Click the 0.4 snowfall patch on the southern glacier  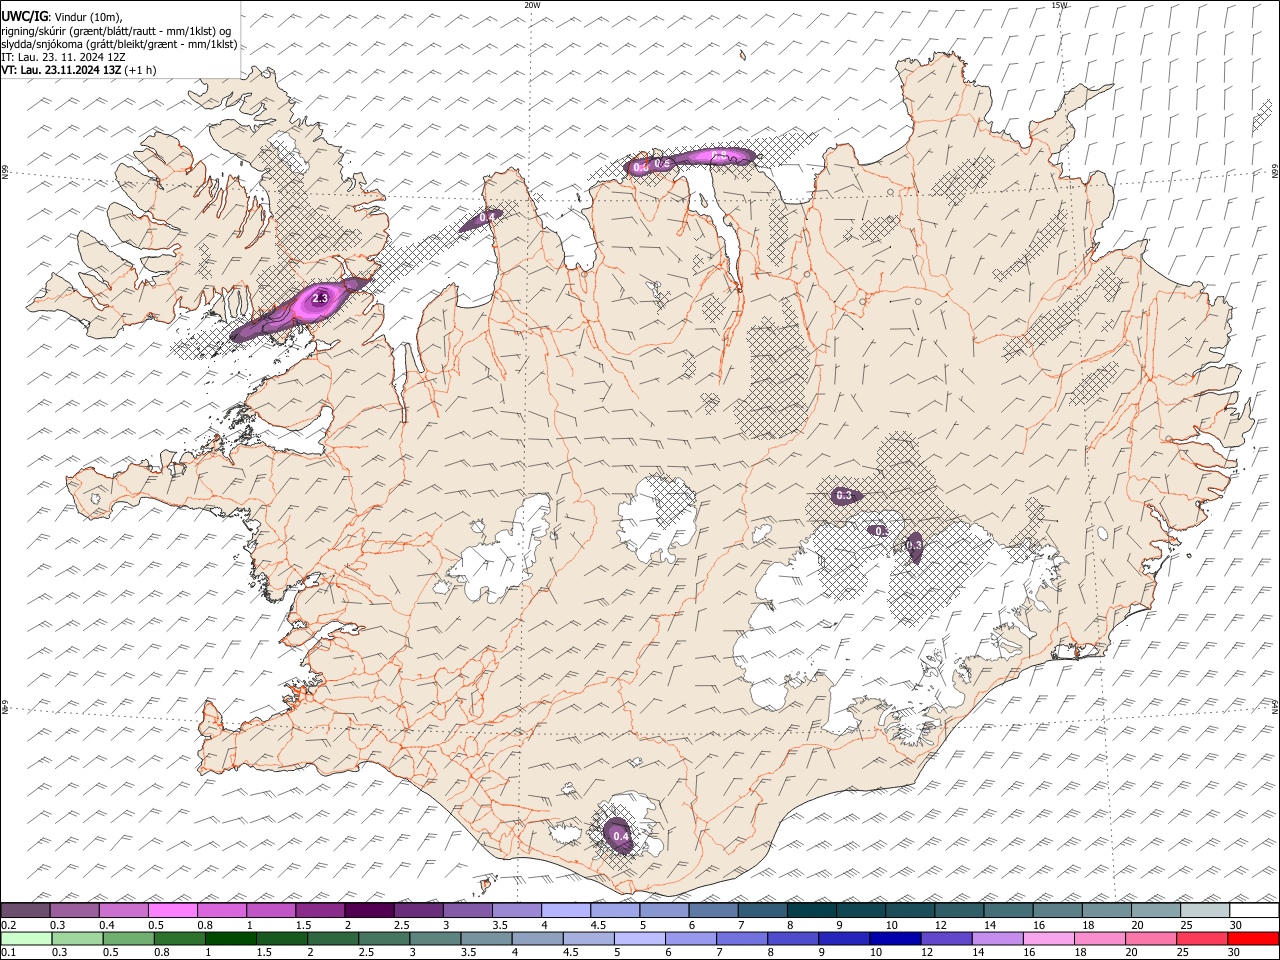(x=620, y=835)
